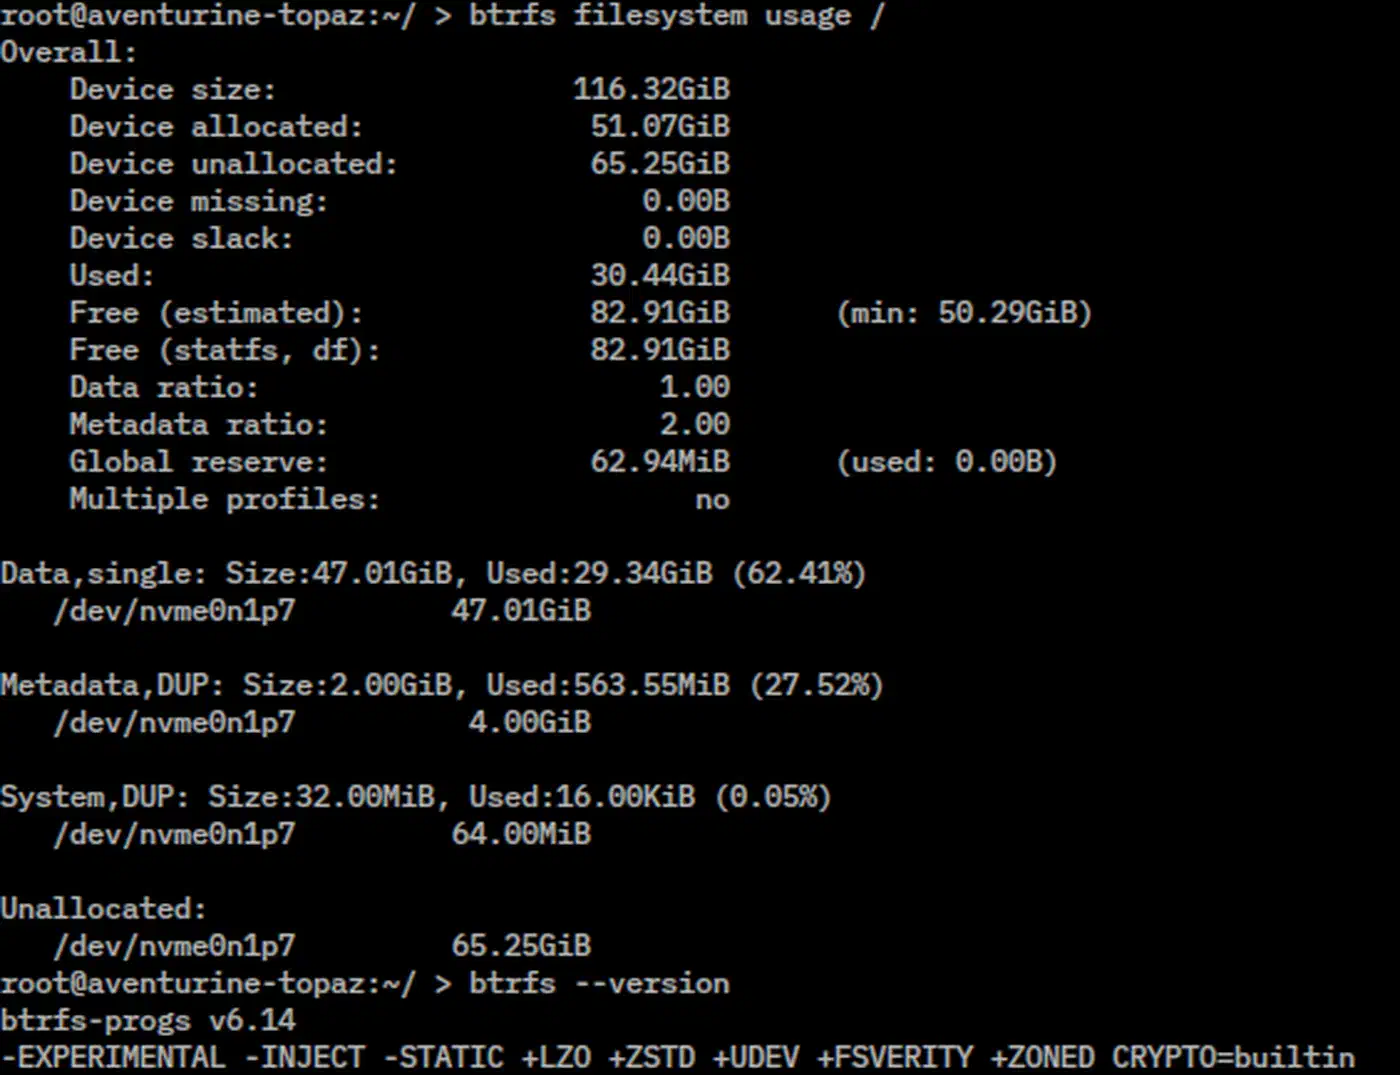The height and width of the screenshot is (1075, 1400).
Task: Click the Global reserve 62.94MiB value
Action: [x=660, y=461]
